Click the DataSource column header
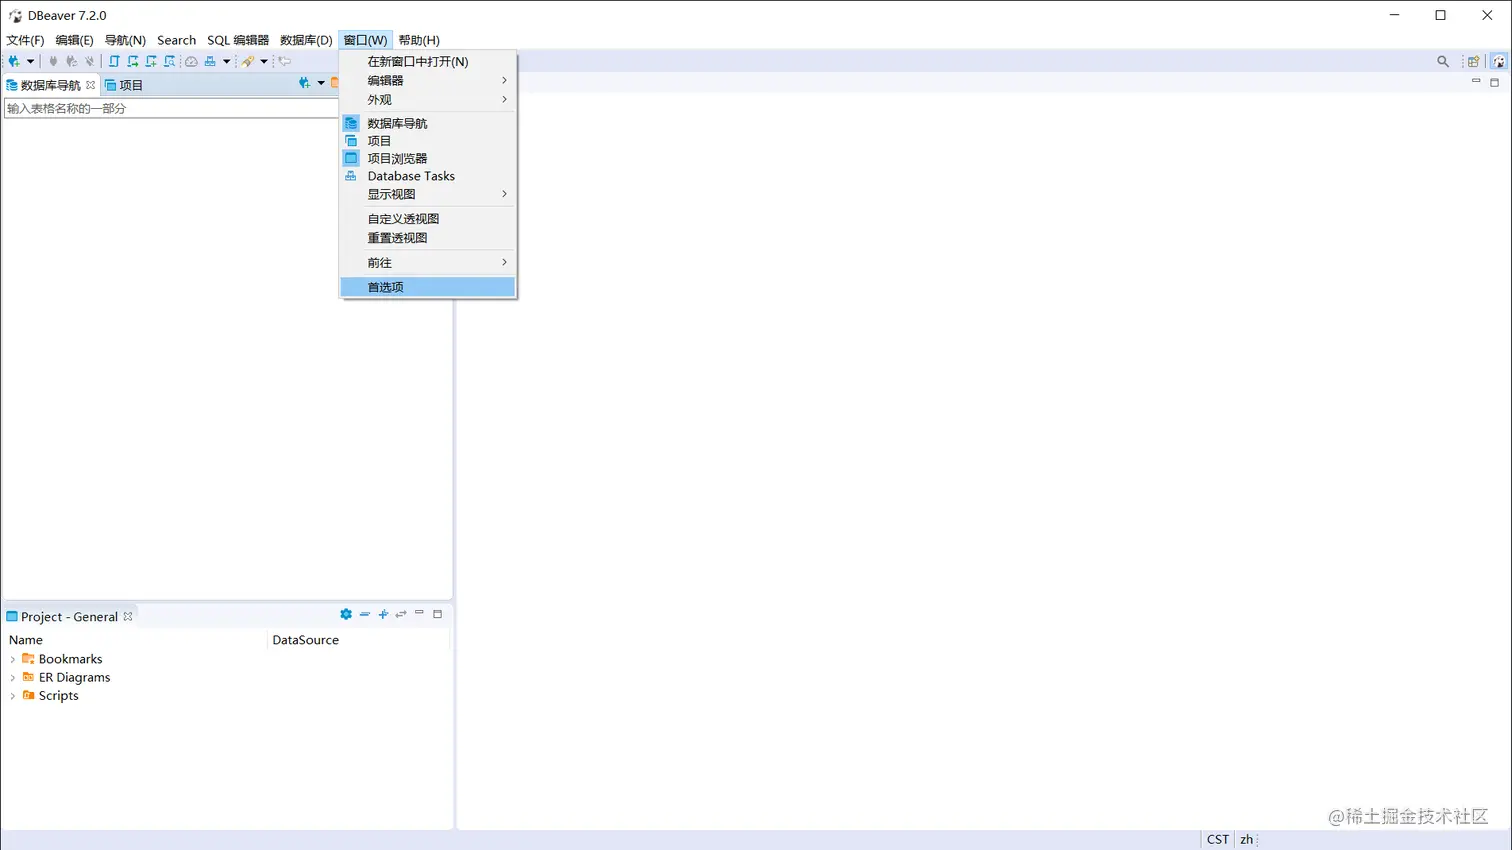This screenshot has width=1512, height=850. point(359,640)
